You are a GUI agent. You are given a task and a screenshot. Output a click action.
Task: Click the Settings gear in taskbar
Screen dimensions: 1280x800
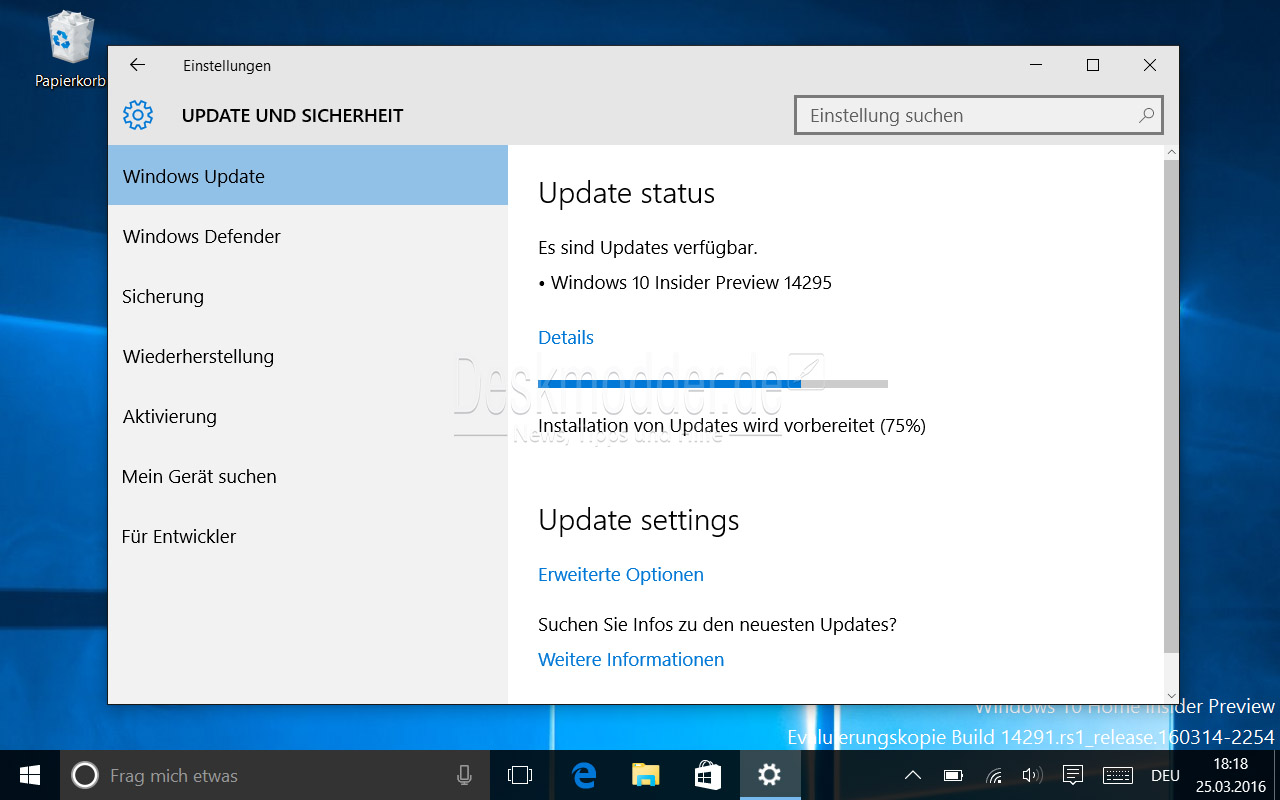(769, 775)
